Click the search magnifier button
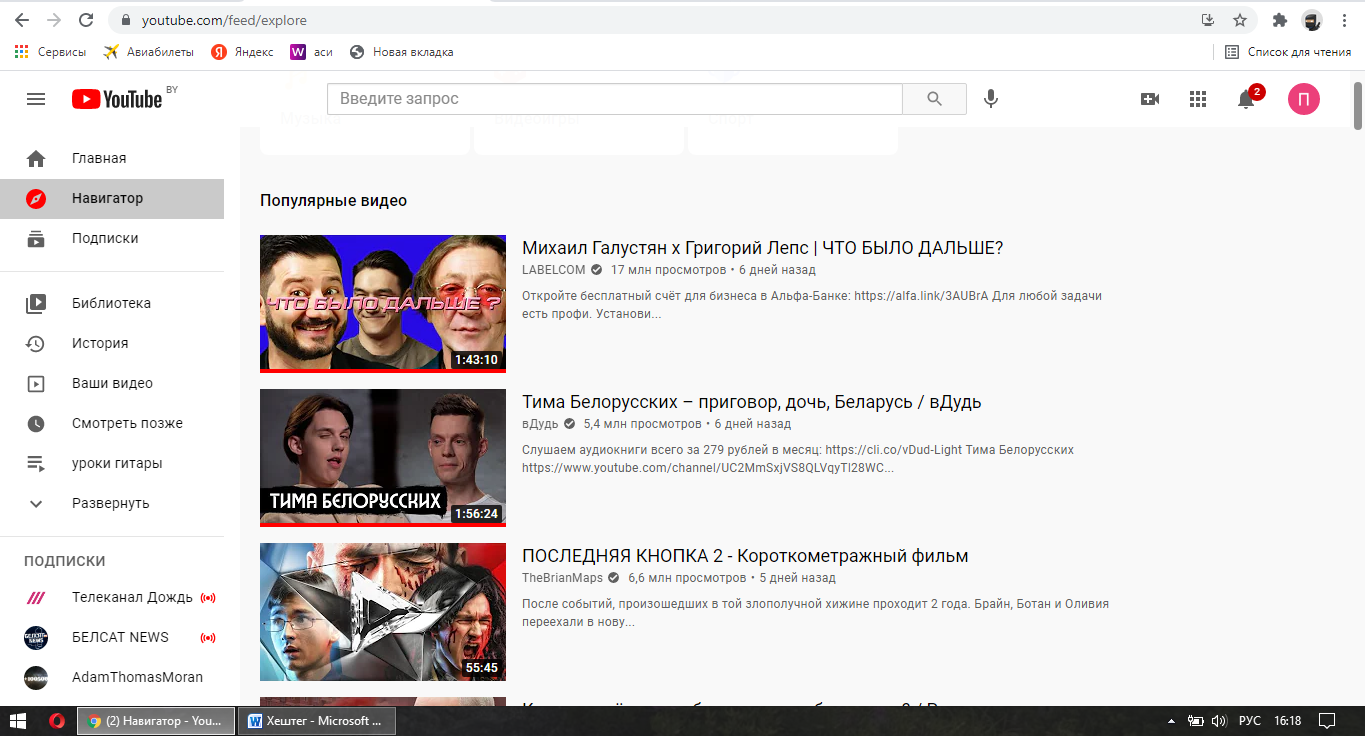 [x=934, y=99]
